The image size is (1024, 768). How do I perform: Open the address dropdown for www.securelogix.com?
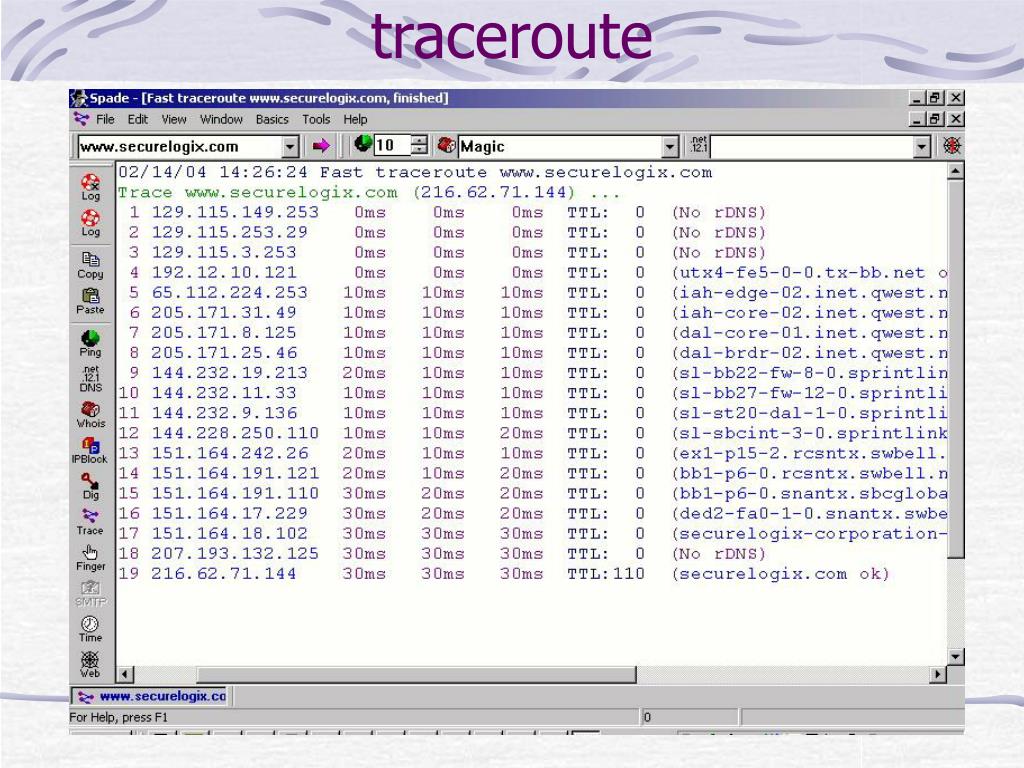pos(291,146)
